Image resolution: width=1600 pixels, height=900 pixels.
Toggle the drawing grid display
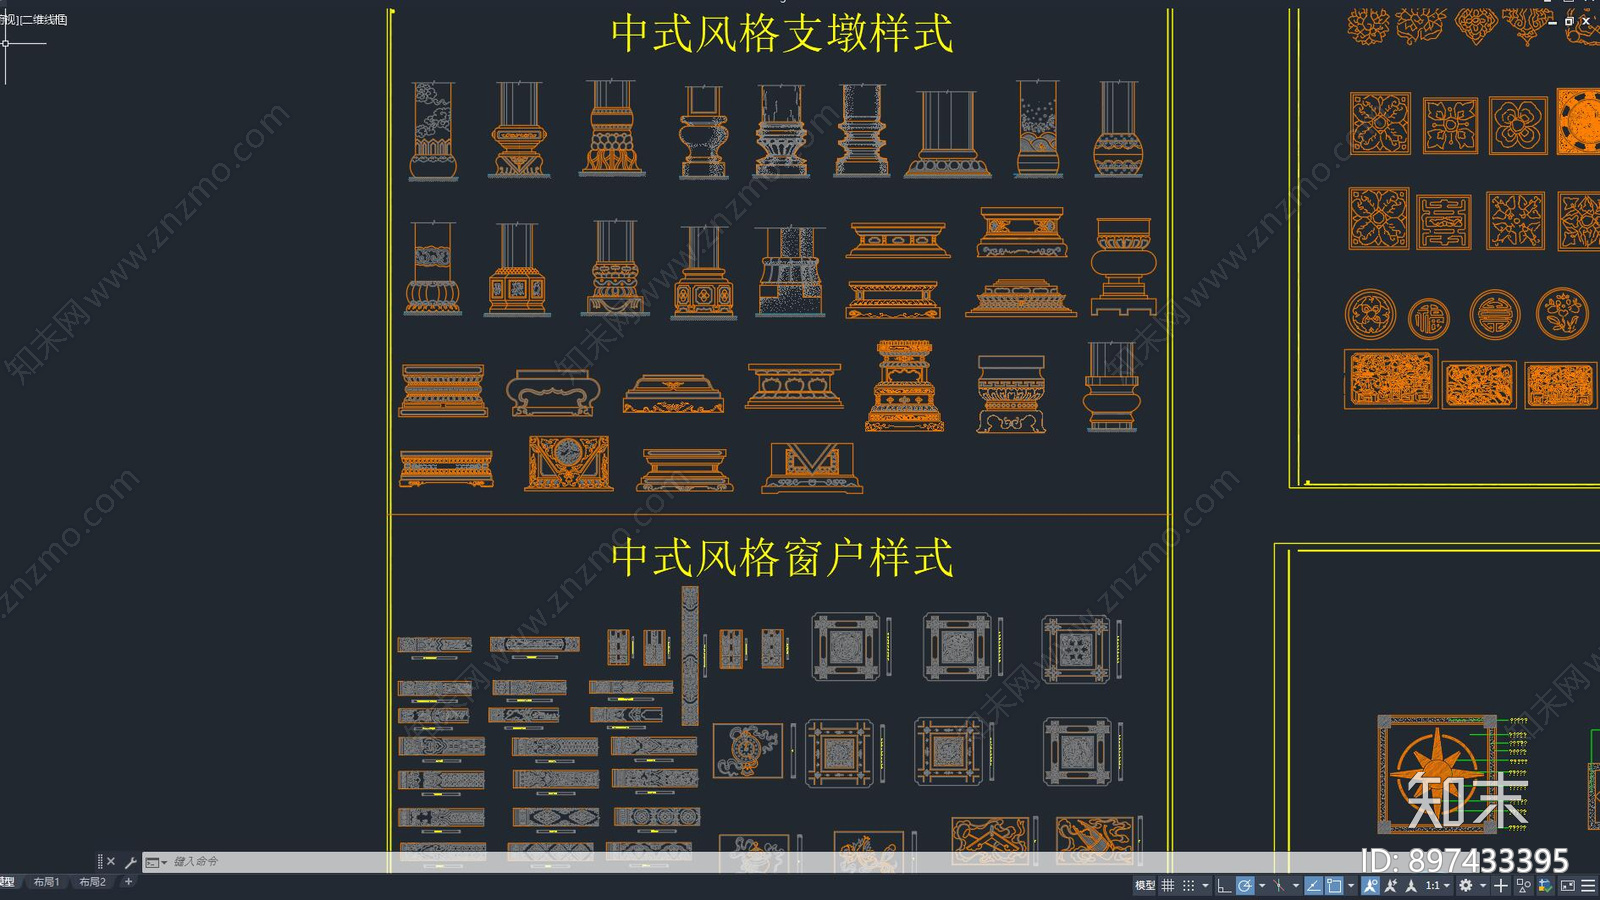click(1167, 885)
